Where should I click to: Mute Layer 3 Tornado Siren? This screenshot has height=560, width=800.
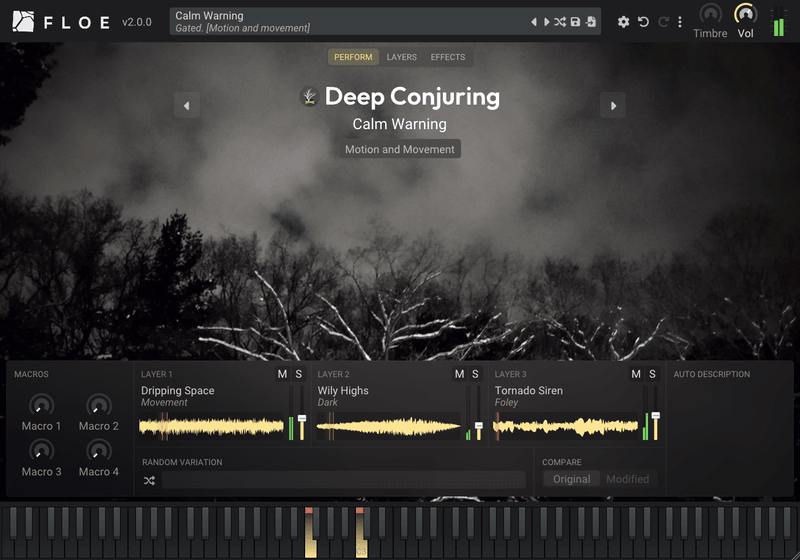636,374
